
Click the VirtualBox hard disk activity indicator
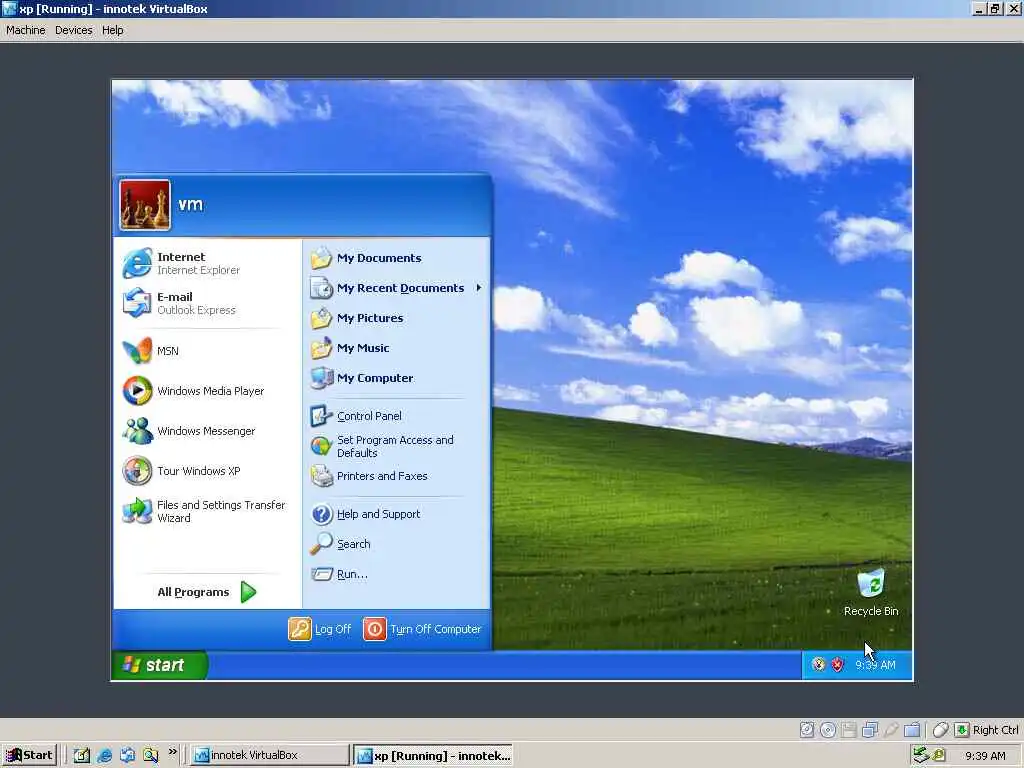tap(807, 729)
